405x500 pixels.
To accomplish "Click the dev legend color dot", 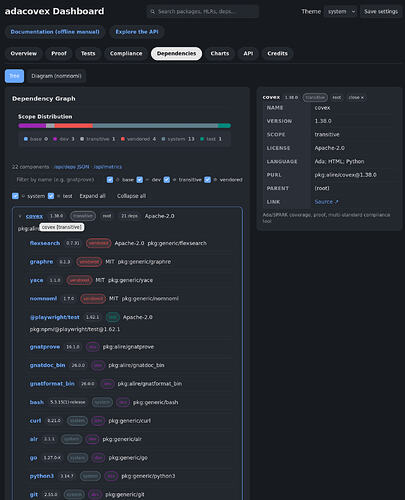I will coord(55,139).
